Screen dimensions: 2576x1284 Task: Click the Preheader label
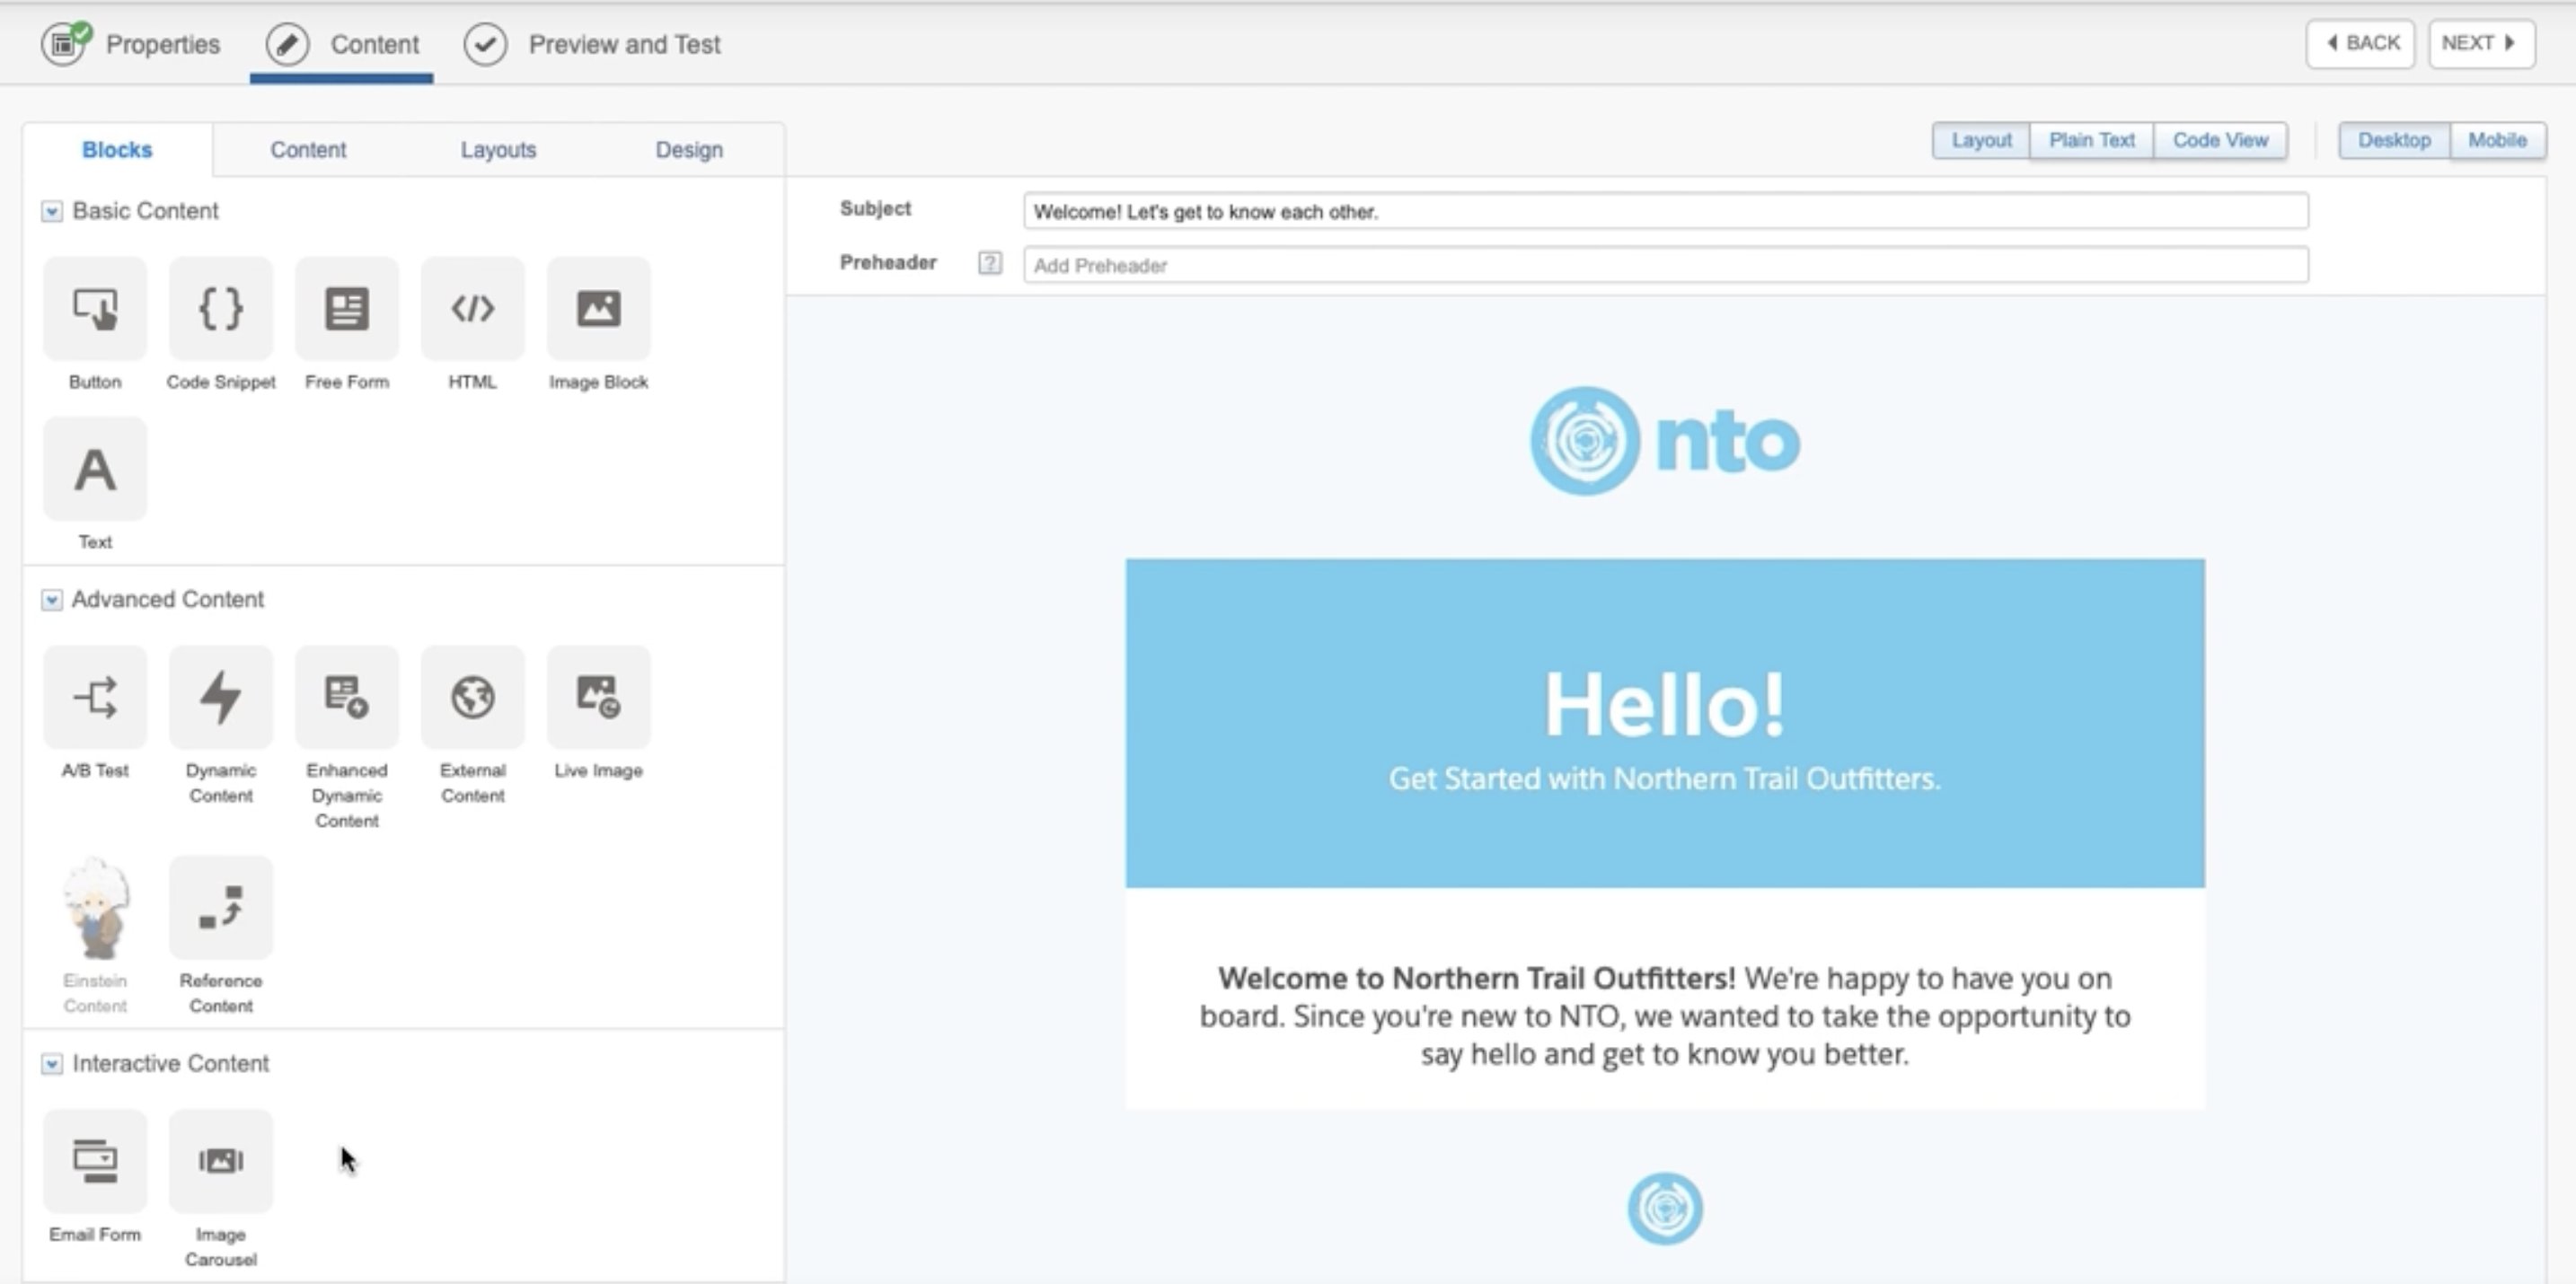[888, 262]
